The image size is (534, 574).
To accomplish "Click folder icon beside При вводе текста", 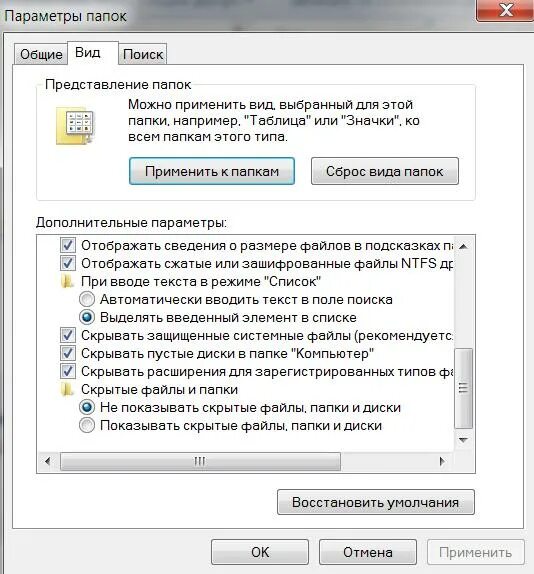I will tap(67, 282).
